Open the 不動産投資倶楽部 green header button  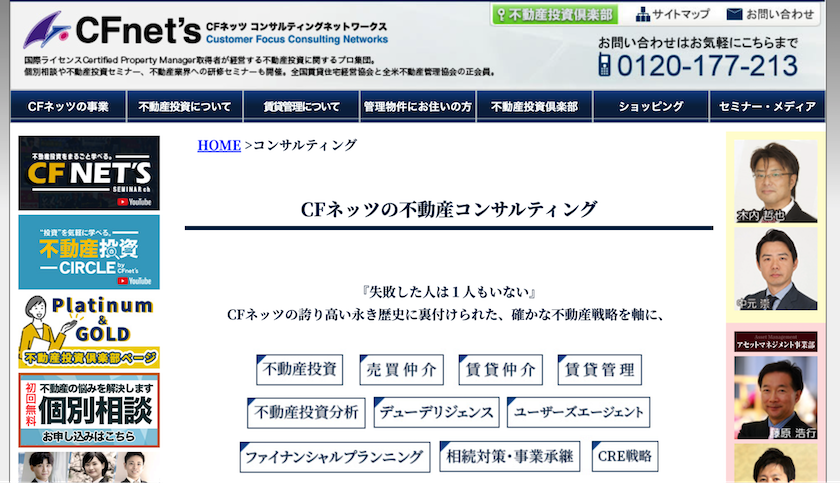point(556,15)
